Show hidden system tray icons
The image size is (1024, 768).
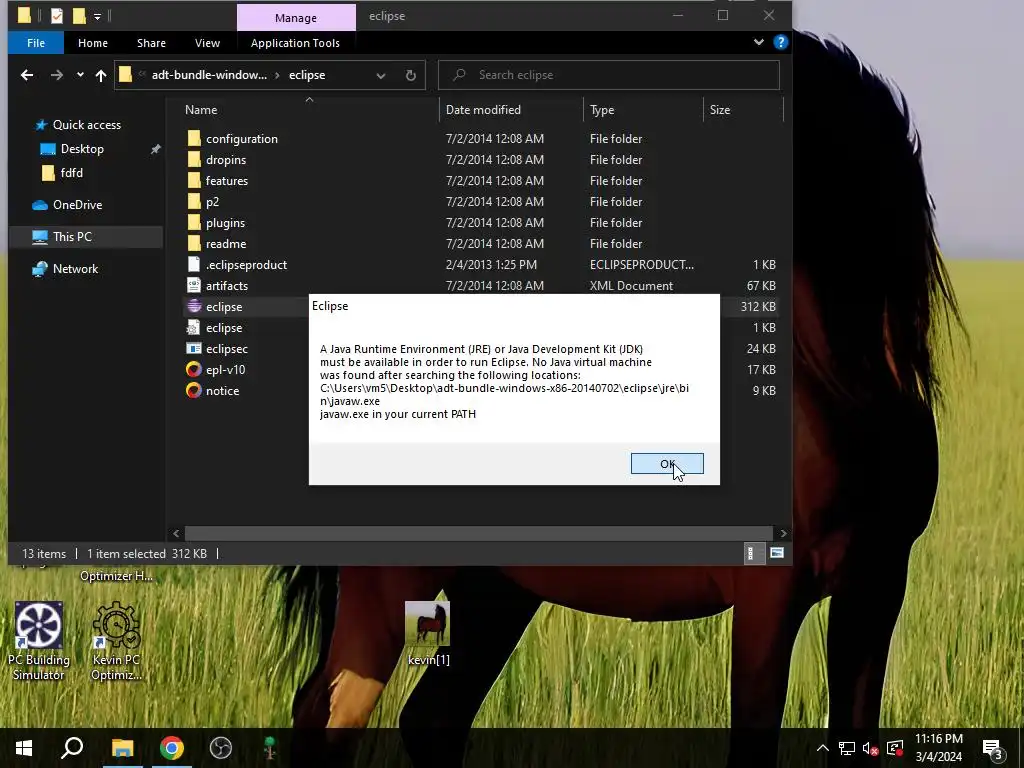pyautogui.click(x=823, y=748)
